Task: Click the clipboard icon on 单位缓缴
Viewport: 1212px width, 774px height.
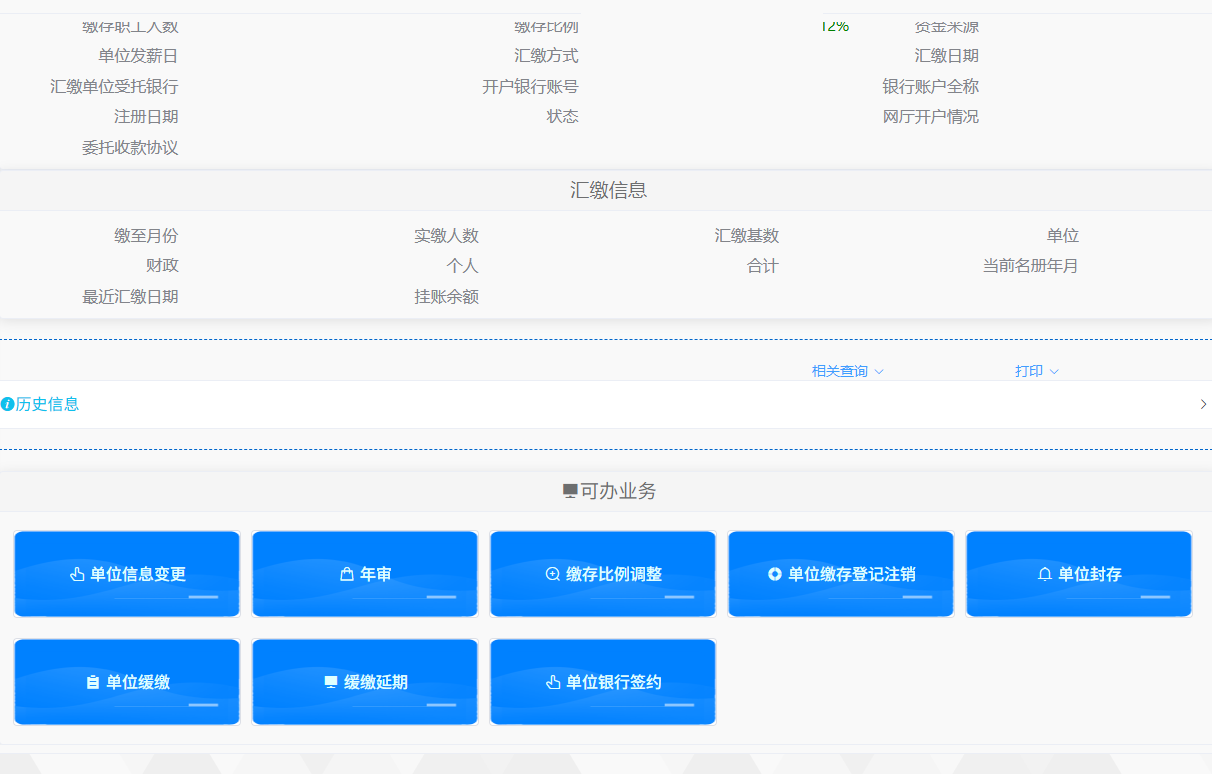Action: coord(93,683)
